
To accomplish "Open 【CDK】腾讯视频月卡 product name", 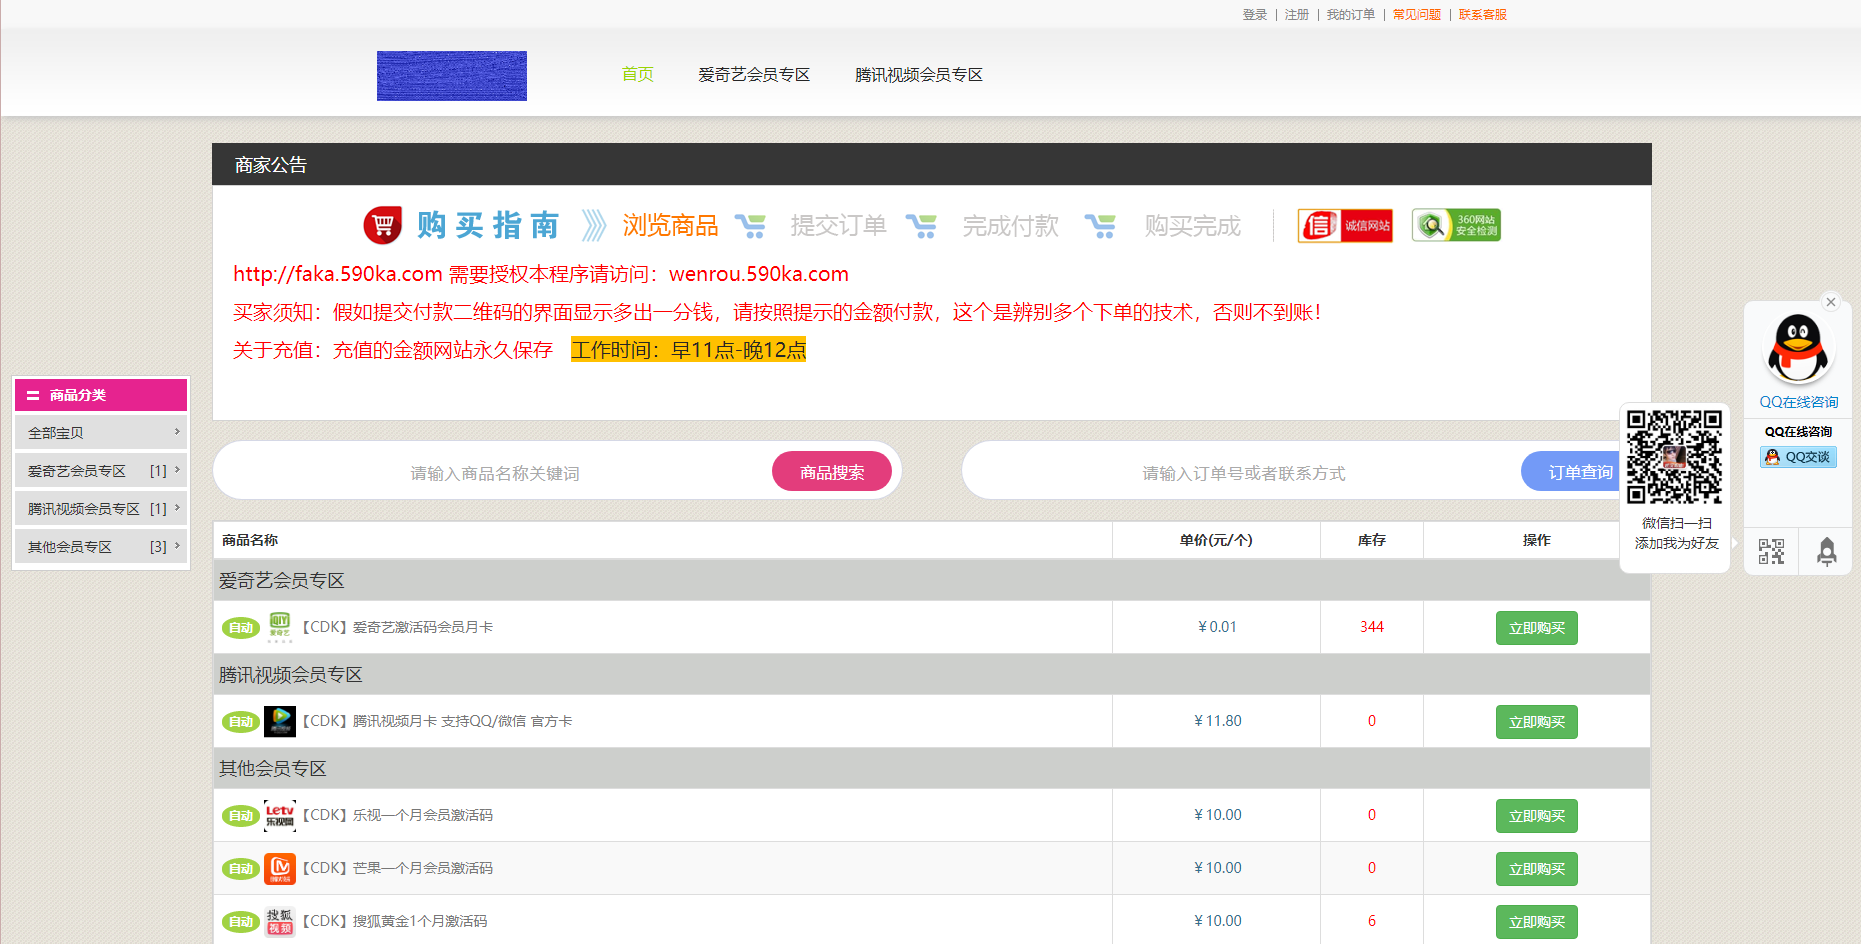I will [x=437, y=721].
